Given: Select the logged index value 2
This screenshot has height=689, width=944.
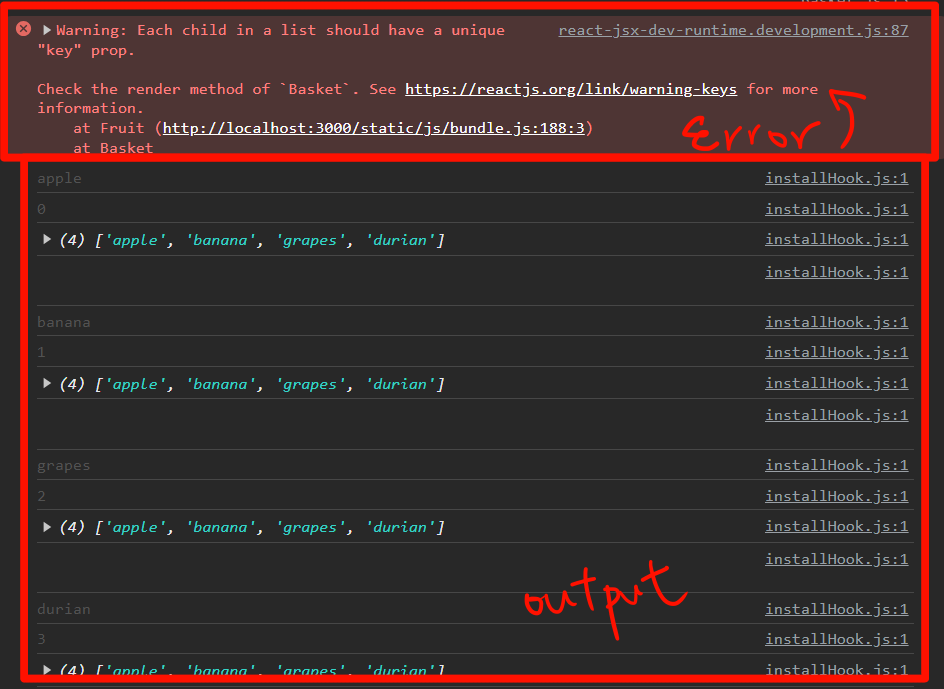Looking at the screenshot, I should pyautogui.click(x=41, y=496).
